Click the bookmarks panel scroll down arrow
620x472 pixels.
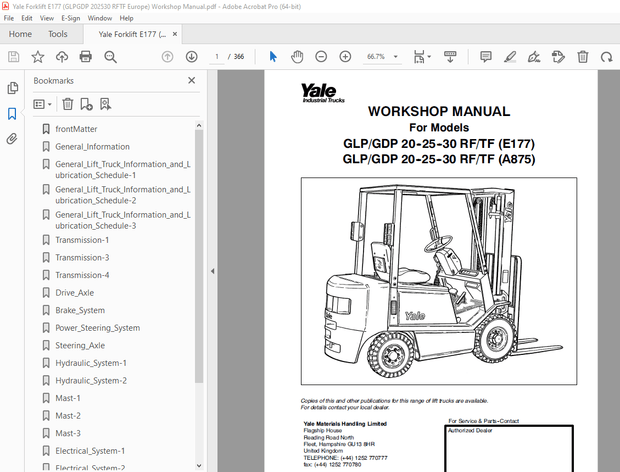[x=199, y=466]
